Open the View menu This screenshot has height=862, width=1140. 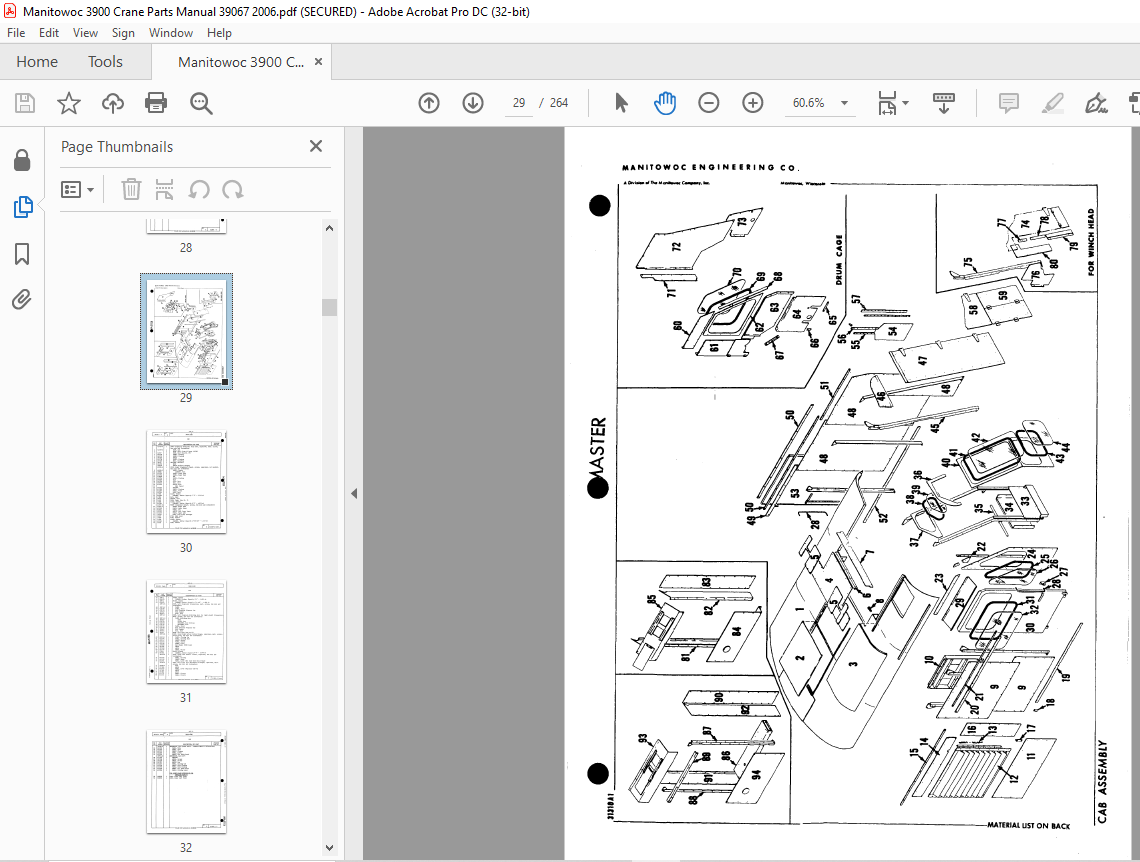click(85, 33)
